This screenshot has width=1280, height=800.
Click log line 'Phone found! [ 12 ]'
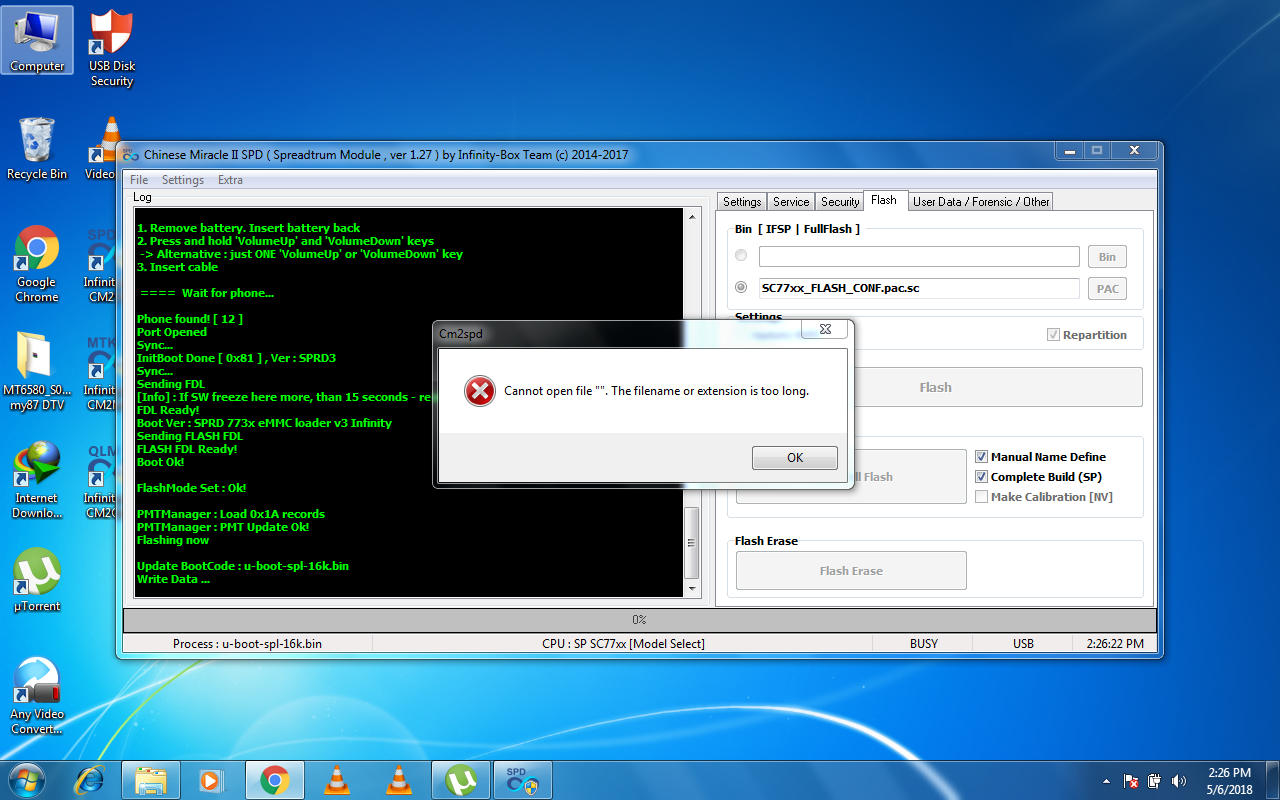(x=190, y=319)
